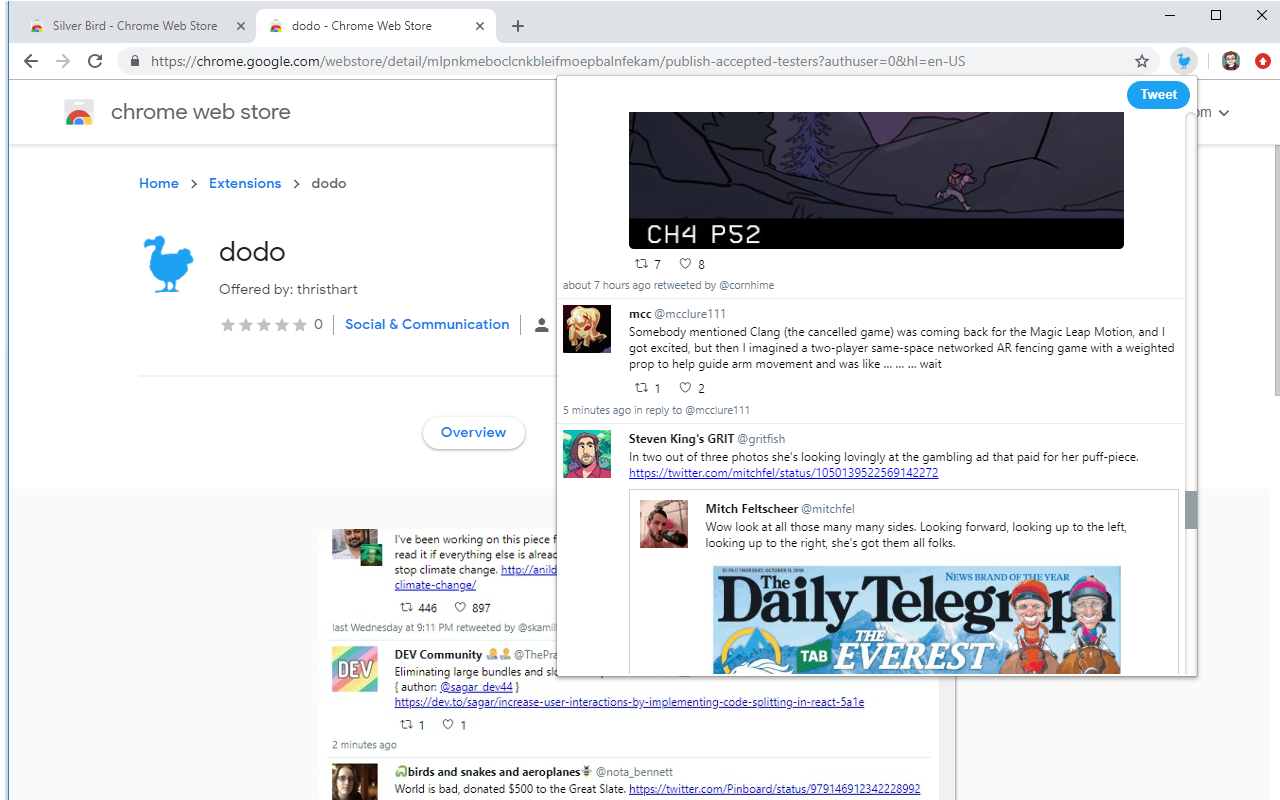The height and width of the screenshot is (800, 1280).
Task: Click the Chrome Web Store logo
Action: [79, 112]
